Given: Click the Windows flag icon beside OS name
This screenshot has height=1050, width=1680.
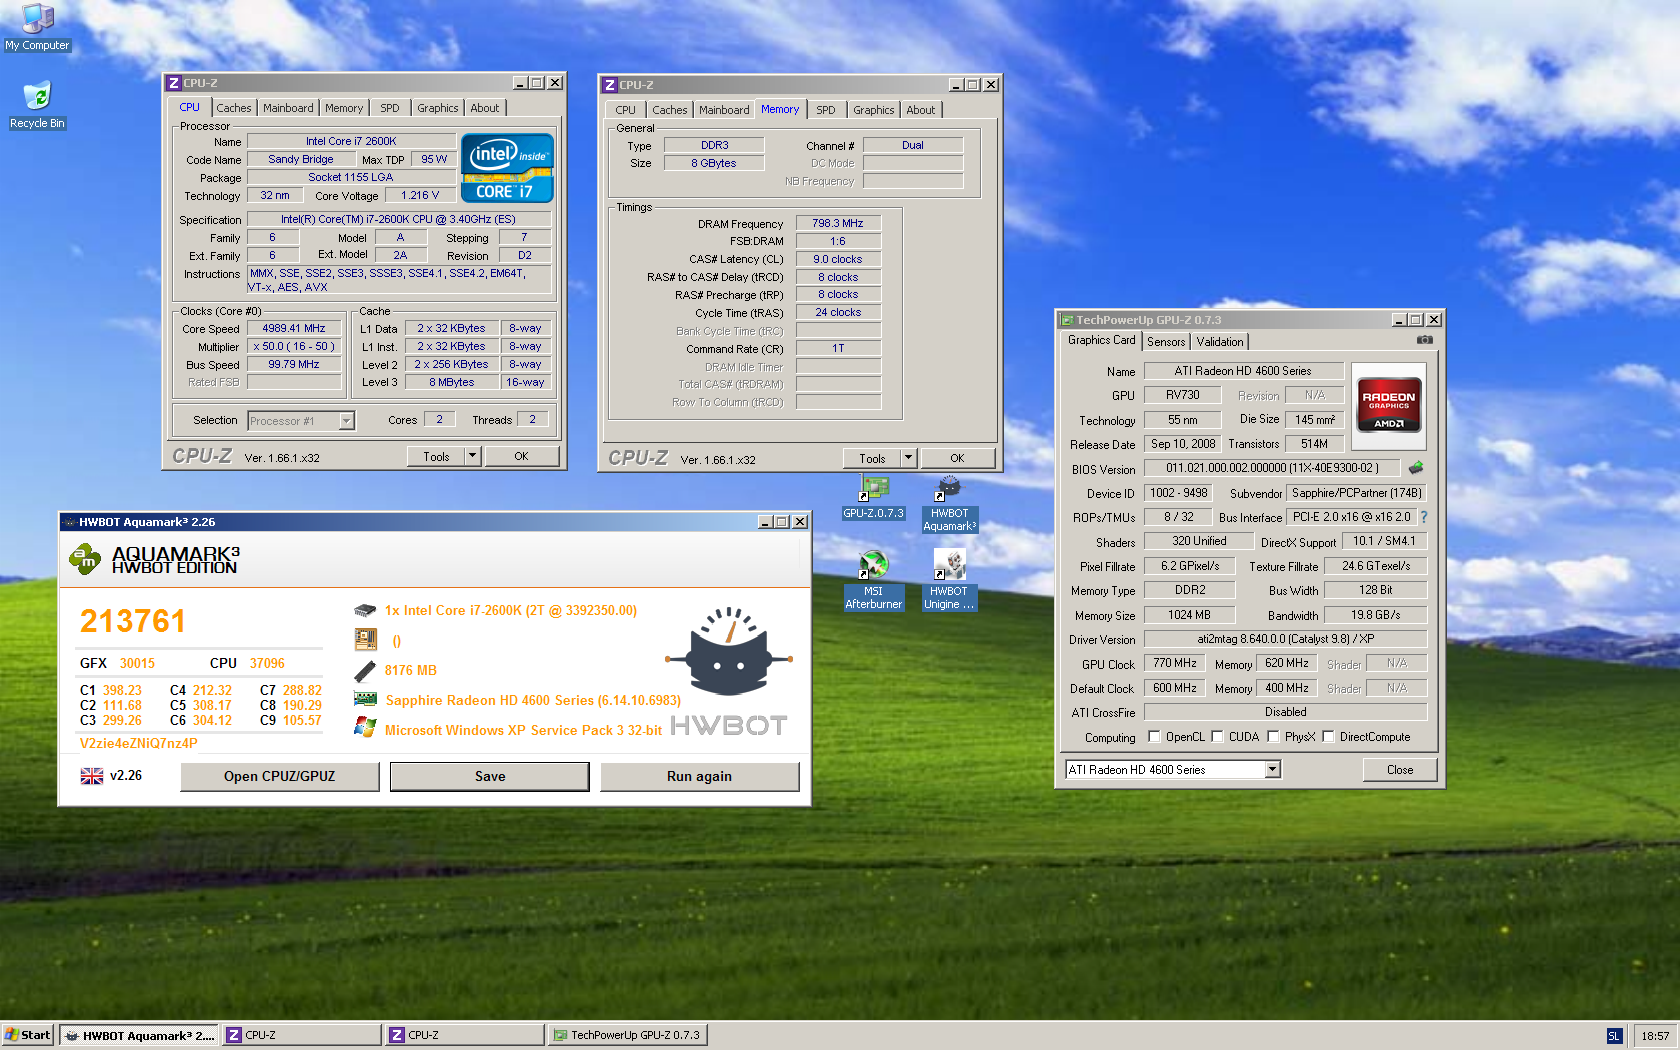Looking at the screenshot, I should tap(365, 728).
